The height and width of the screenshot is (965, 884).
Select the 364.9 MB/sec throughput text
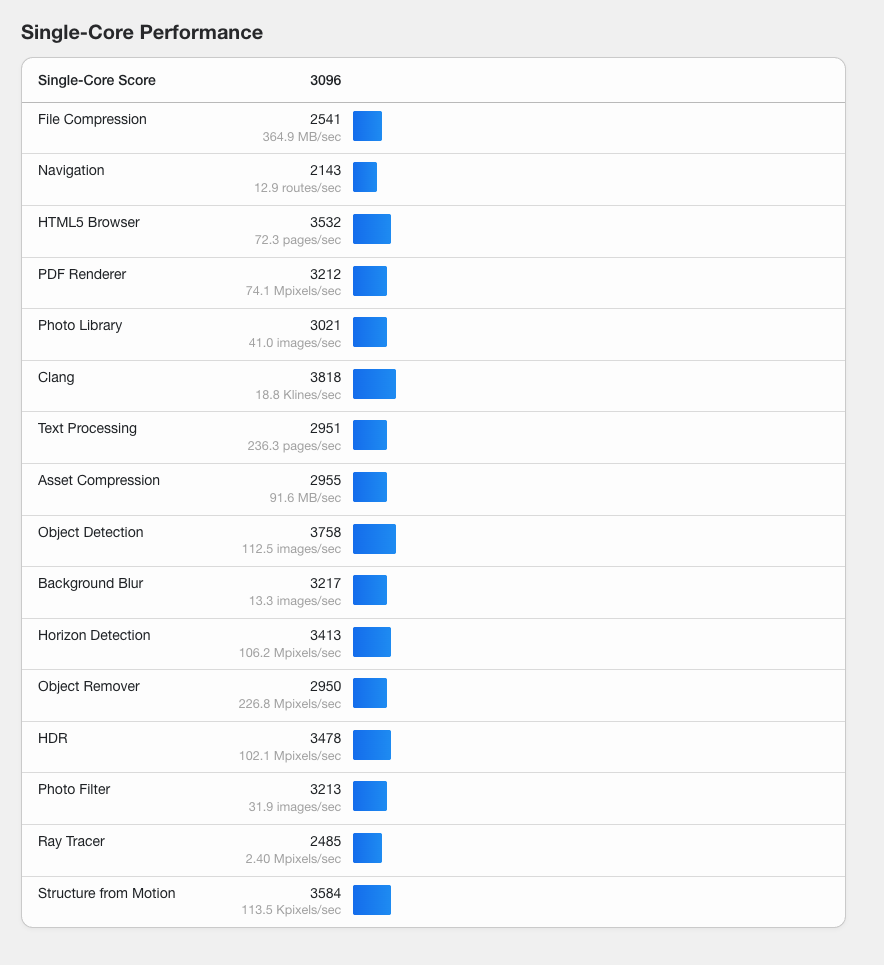[x=301, y=136]
